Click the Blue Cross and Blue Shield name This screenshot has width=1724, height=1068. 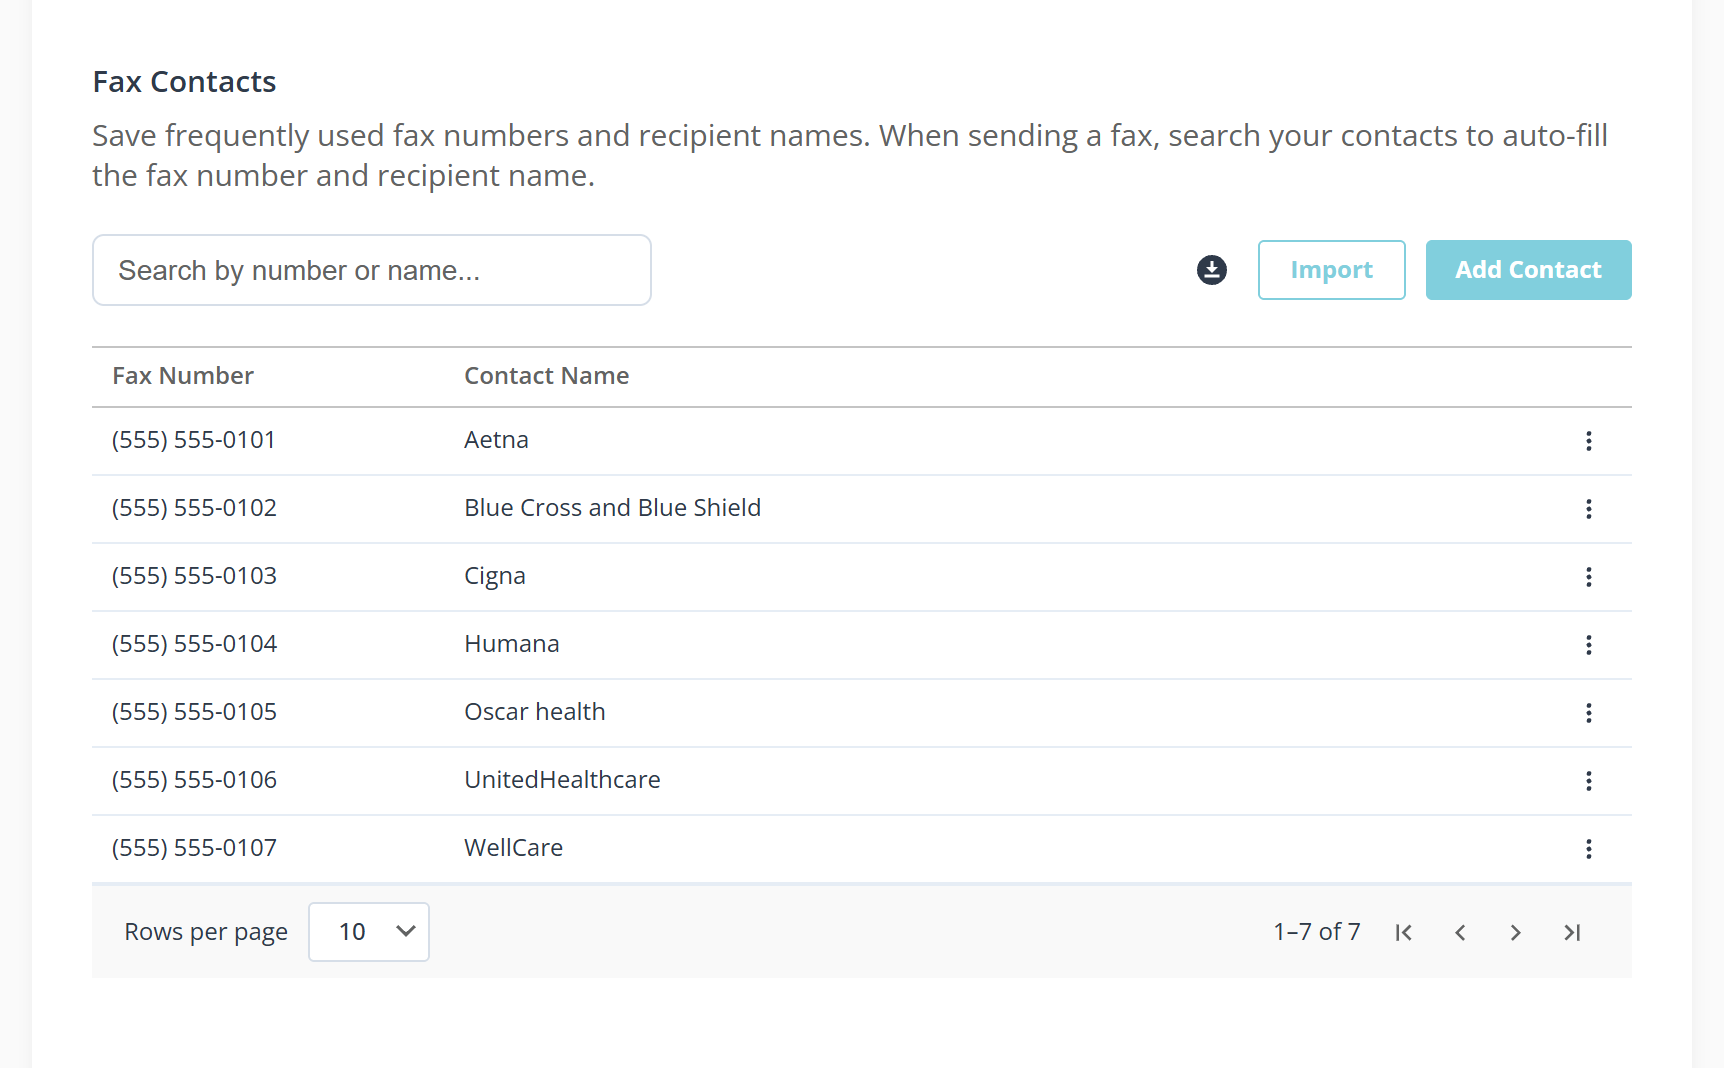[x=613, y=508]
